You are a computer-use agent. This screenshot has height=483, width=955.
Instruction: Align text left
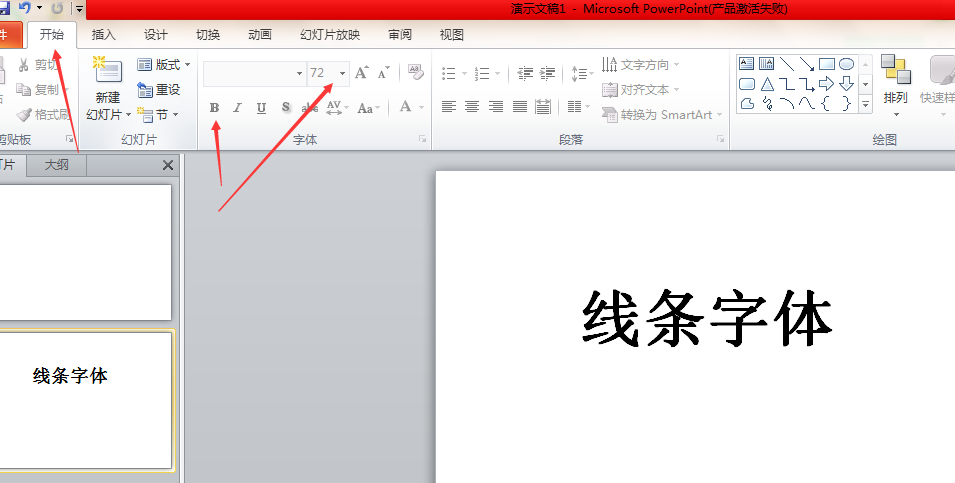coord(449,107)
